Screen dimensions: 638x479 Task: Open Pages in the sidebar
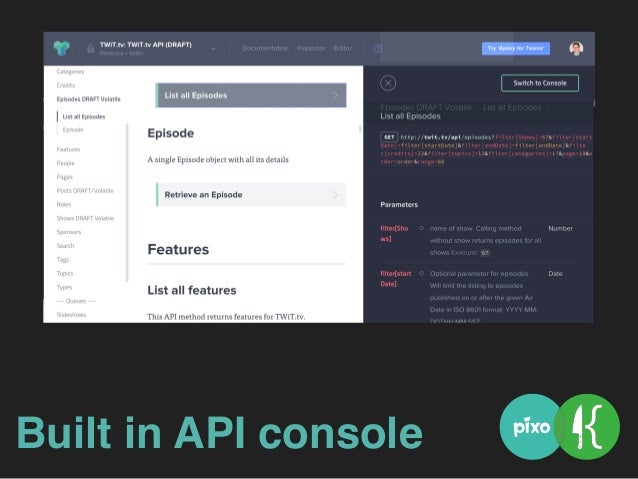pos(65,177)
